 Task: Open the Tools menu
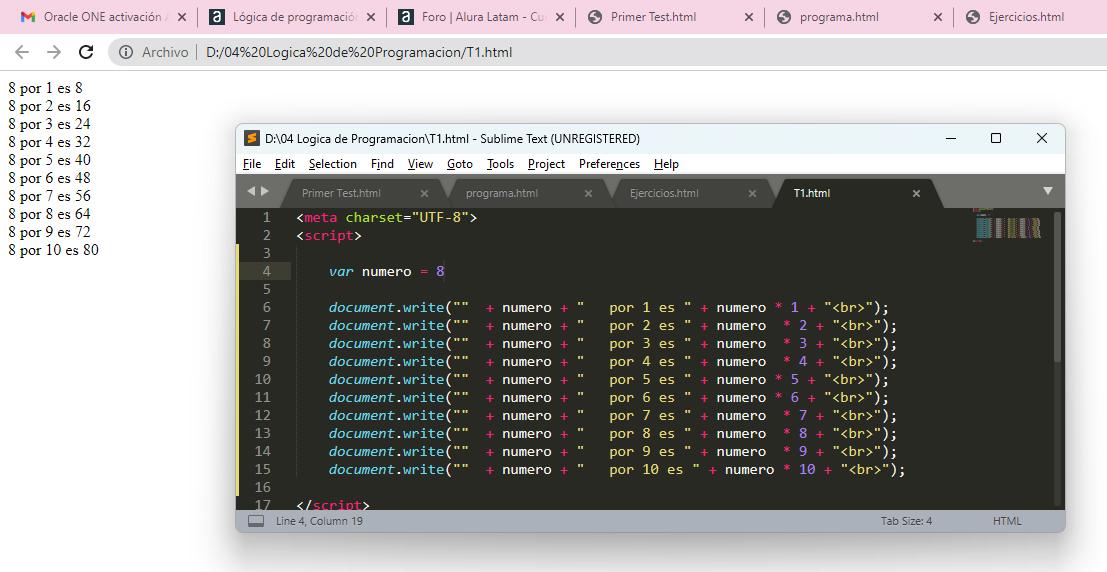[500, 164]
